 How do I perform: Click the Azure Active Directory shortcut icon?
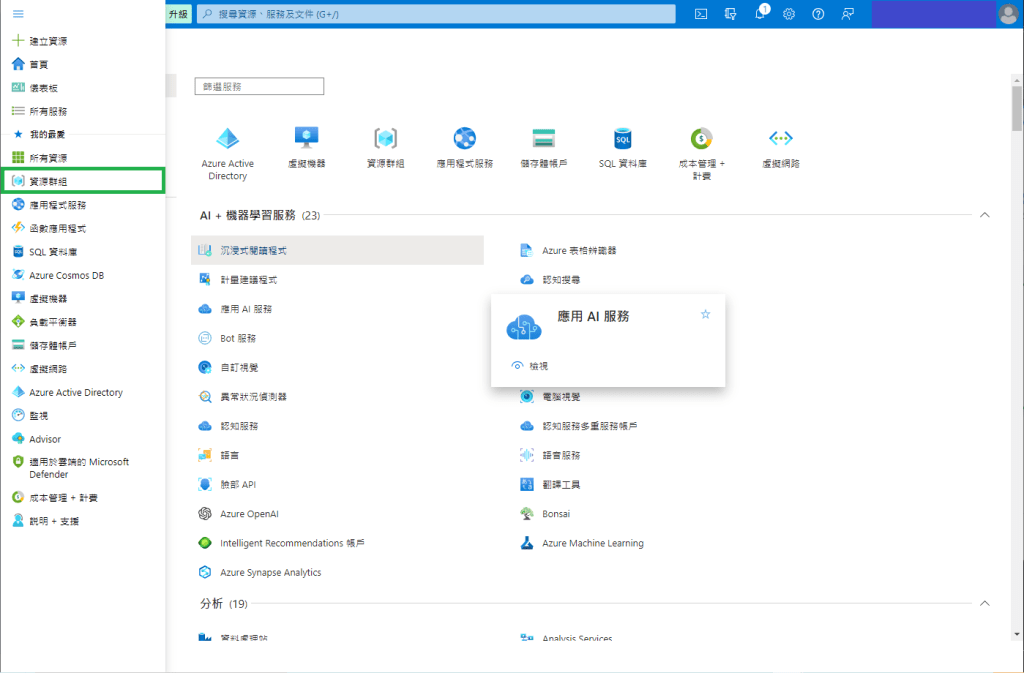(x=228, y=139)
